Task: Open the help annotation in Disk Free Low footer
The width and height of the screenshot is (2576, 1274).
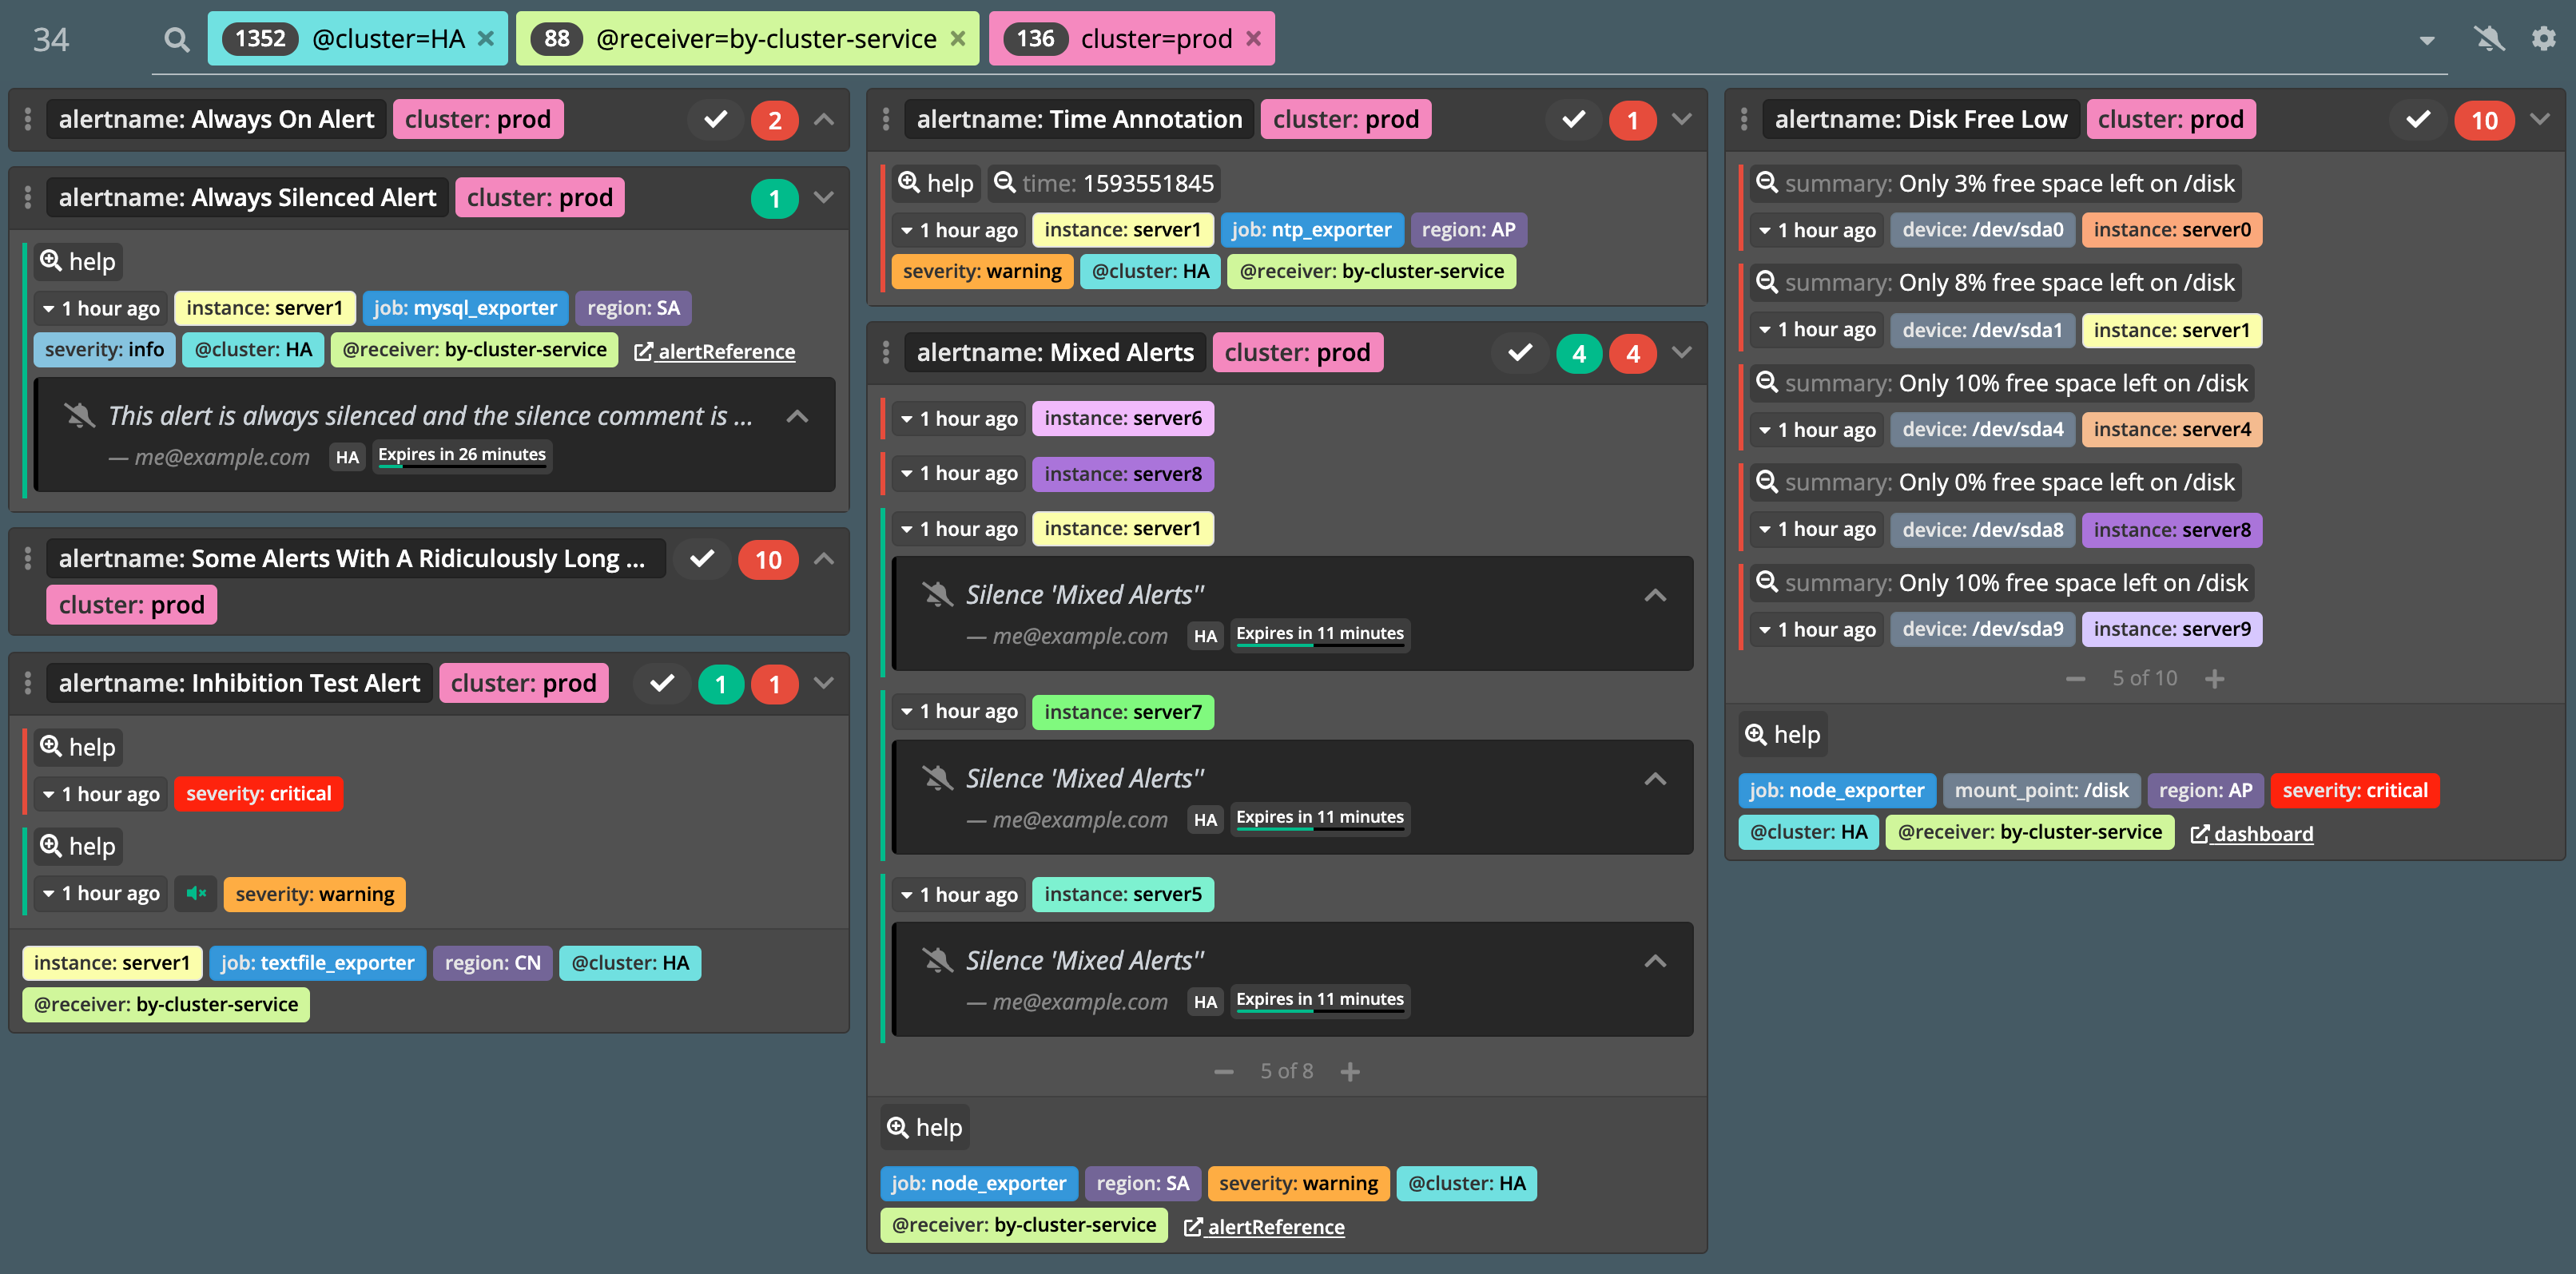Action: [x=1783, y=735]
